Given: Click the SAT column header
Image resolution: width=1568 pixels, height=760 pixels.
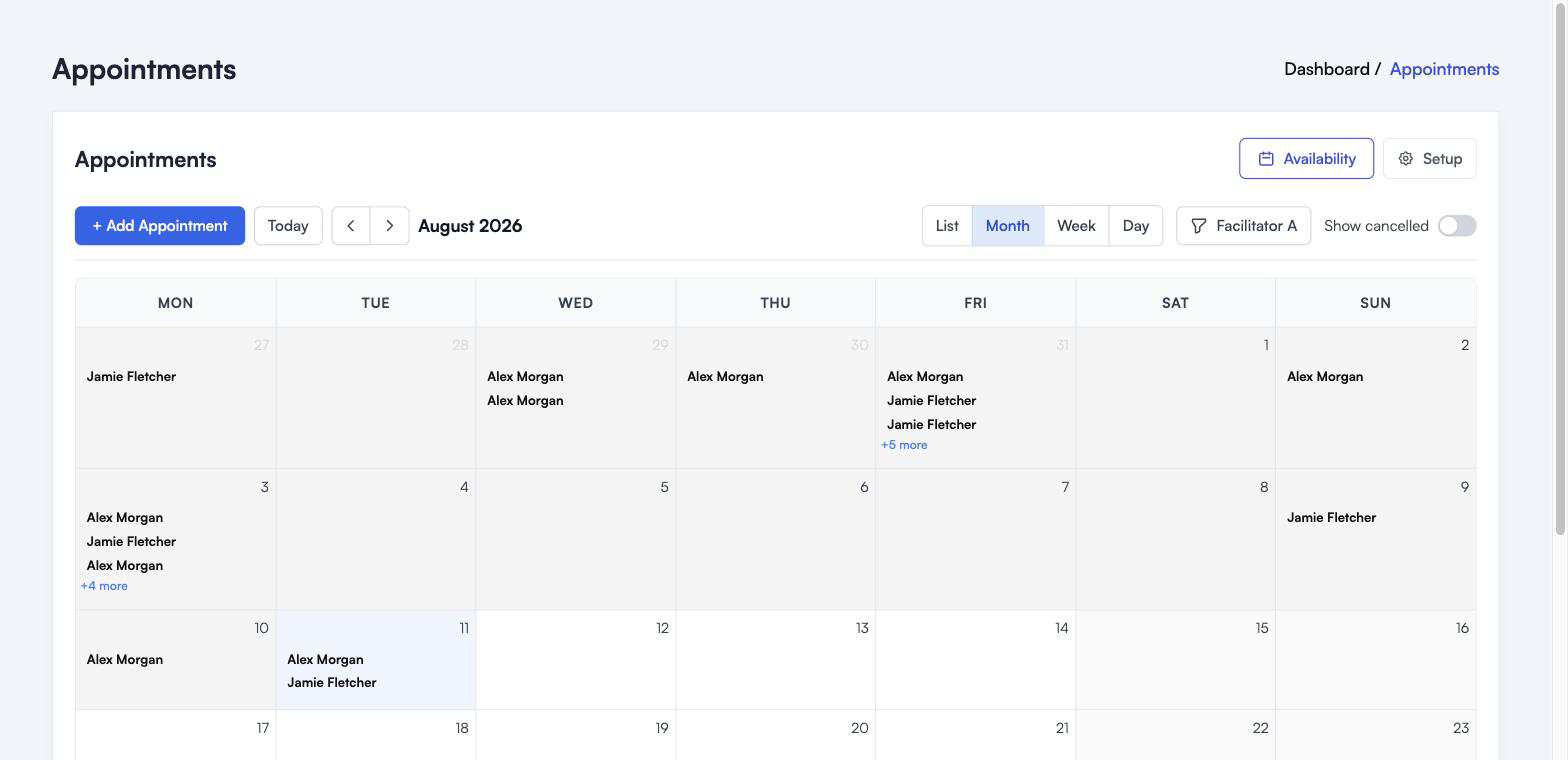Looking at the screenshot, I should pos(1175,303).
